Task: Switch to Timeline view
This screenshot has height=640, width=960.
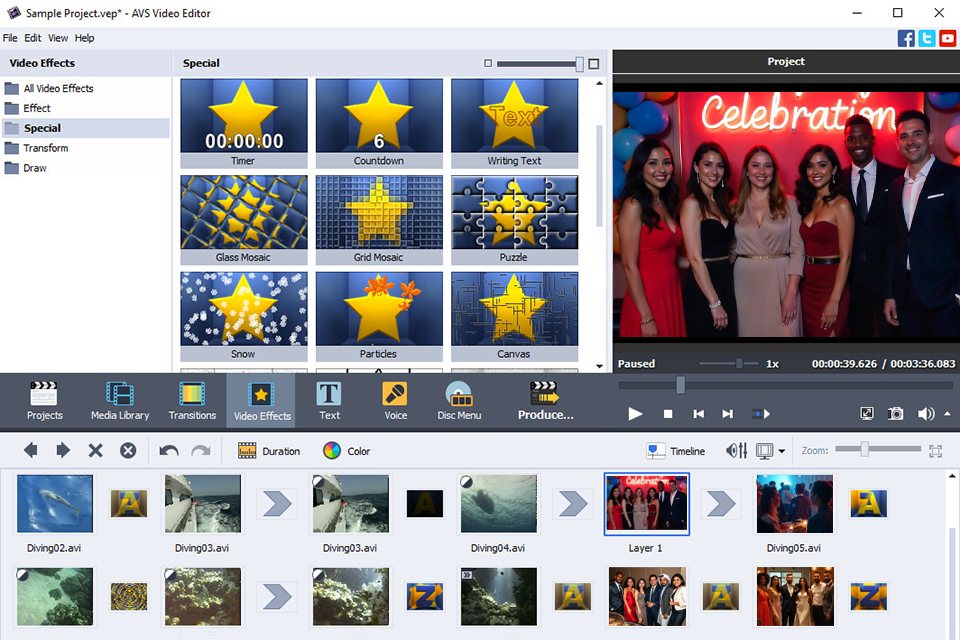Action: 675,451
